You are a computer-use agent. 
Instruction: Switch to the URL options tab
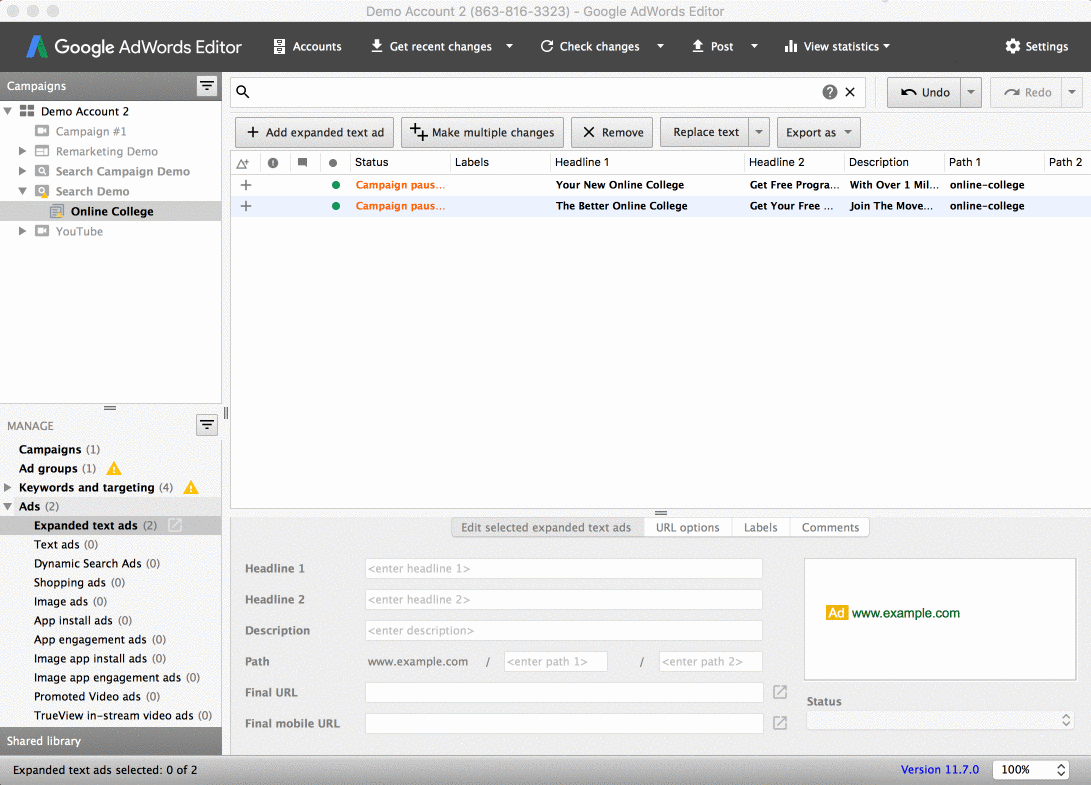(x=687, y=528)
